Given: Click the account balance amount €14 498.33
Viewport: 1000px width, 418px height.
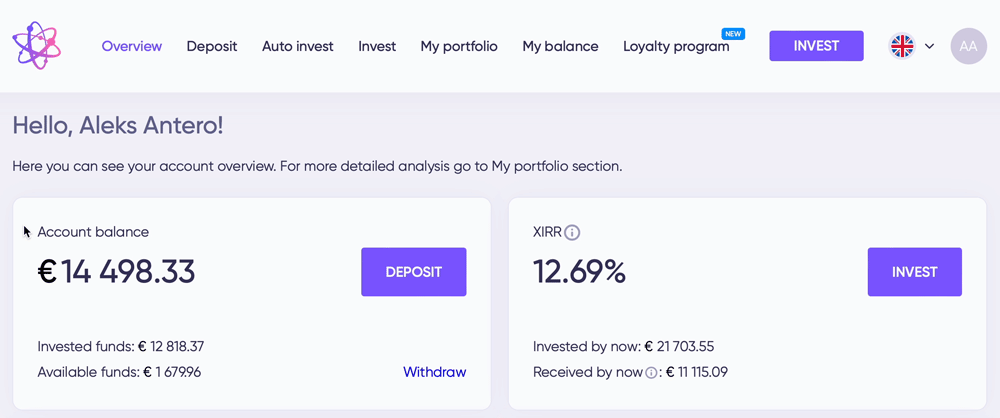Looking at the screenshot, I should (x=116, y=272).
